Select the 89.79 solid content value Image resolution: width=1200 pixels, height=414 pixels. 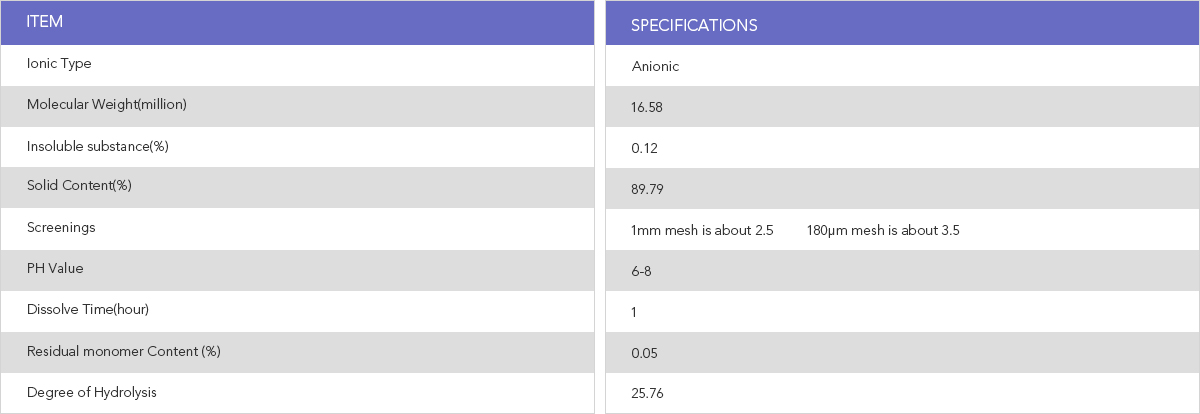(x=648, y=189)
